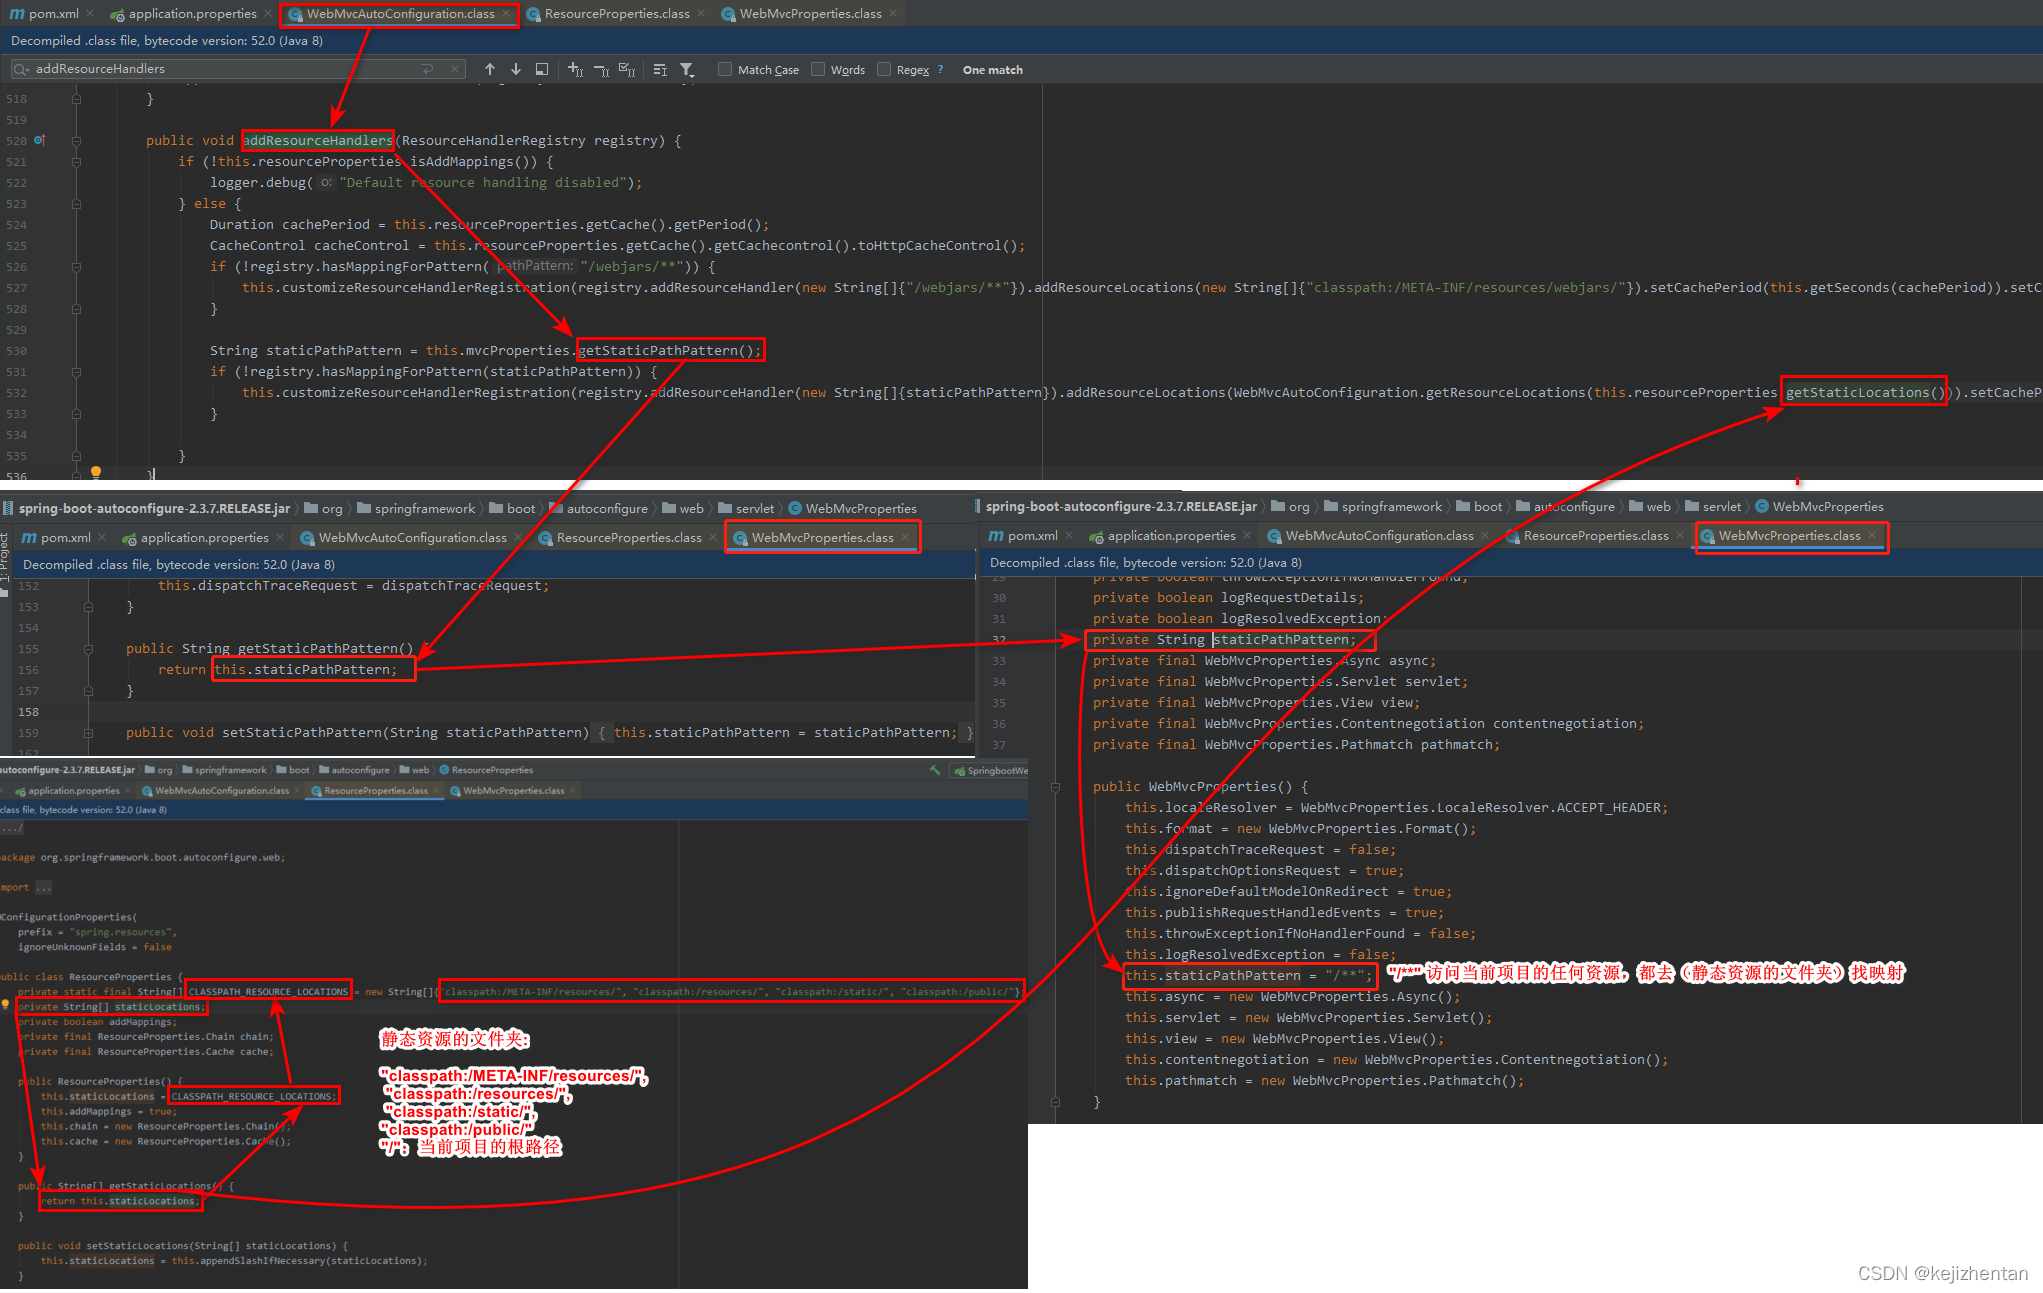Jump to next occurrence with down arrow

(x=516, y=69)
